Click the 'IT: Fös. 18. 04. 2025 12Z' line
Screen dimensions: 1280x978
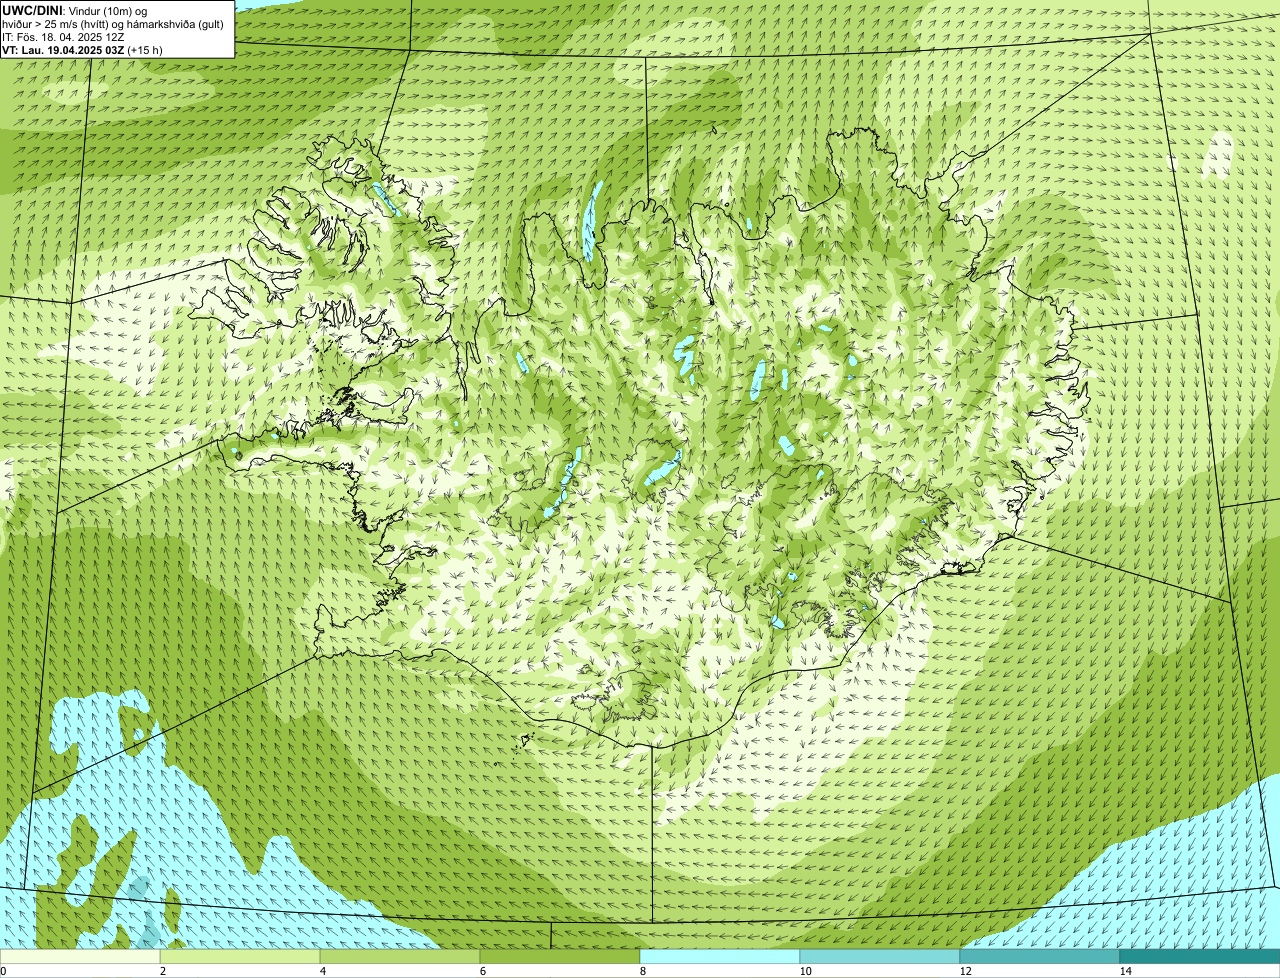(x=63, y=37)
